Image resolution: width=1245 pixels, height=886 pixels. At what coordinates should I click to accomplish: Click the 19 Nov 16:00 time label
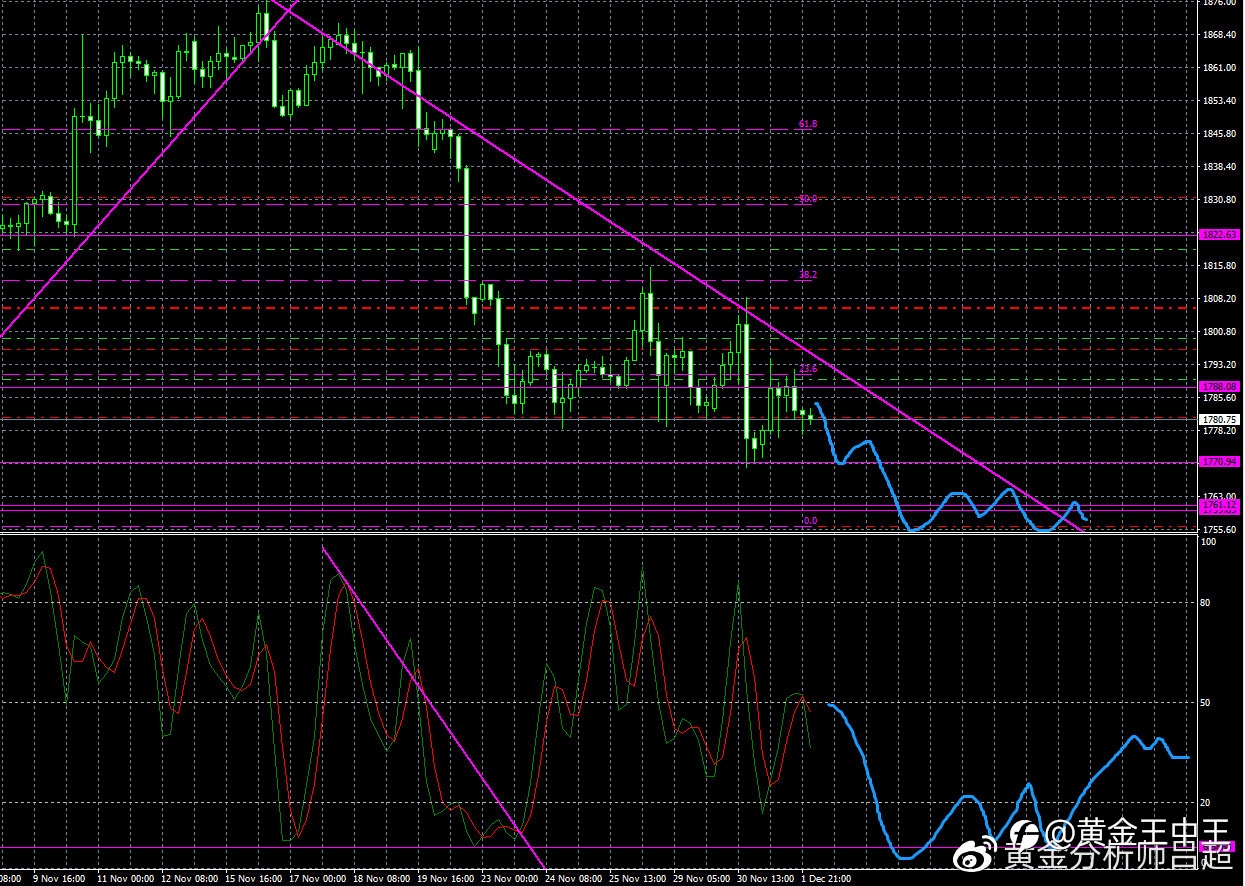tap(447, 879)
